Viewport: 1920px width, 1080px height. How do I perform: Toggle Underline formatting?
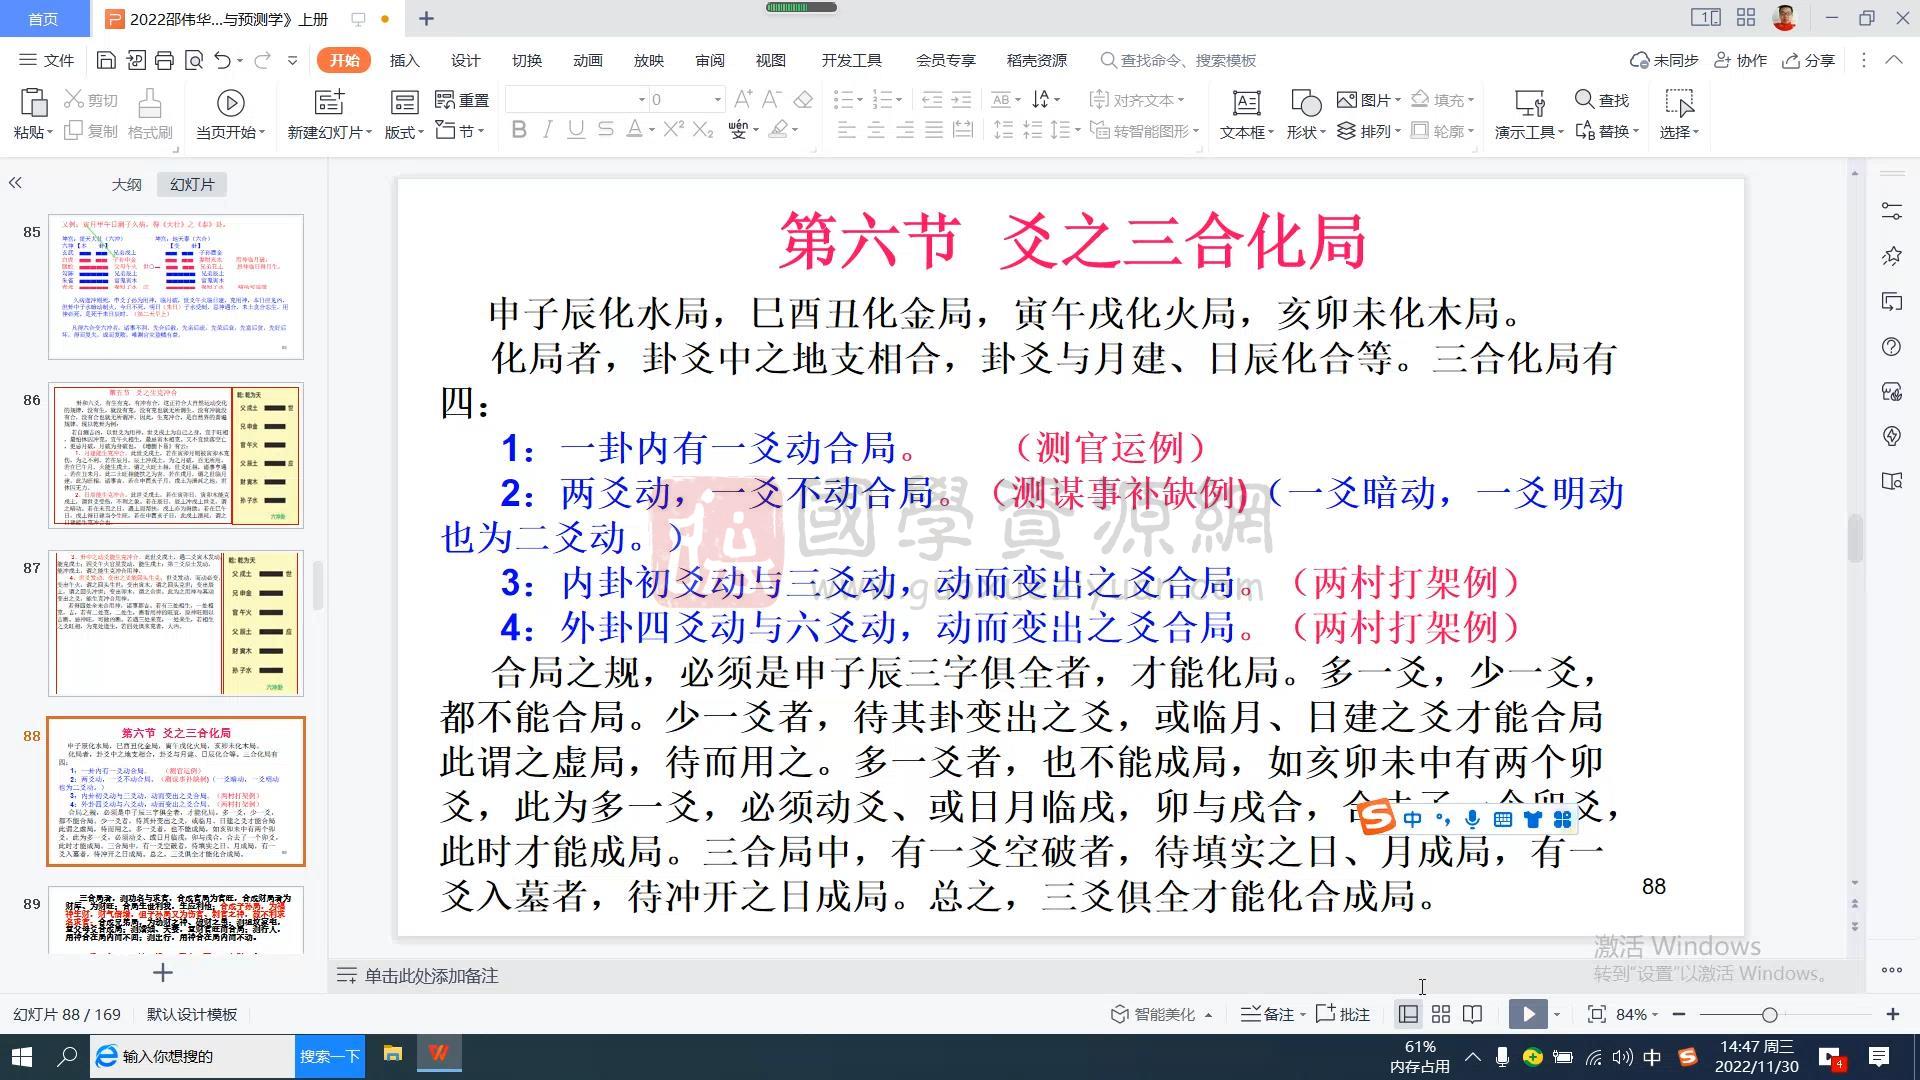576,130
